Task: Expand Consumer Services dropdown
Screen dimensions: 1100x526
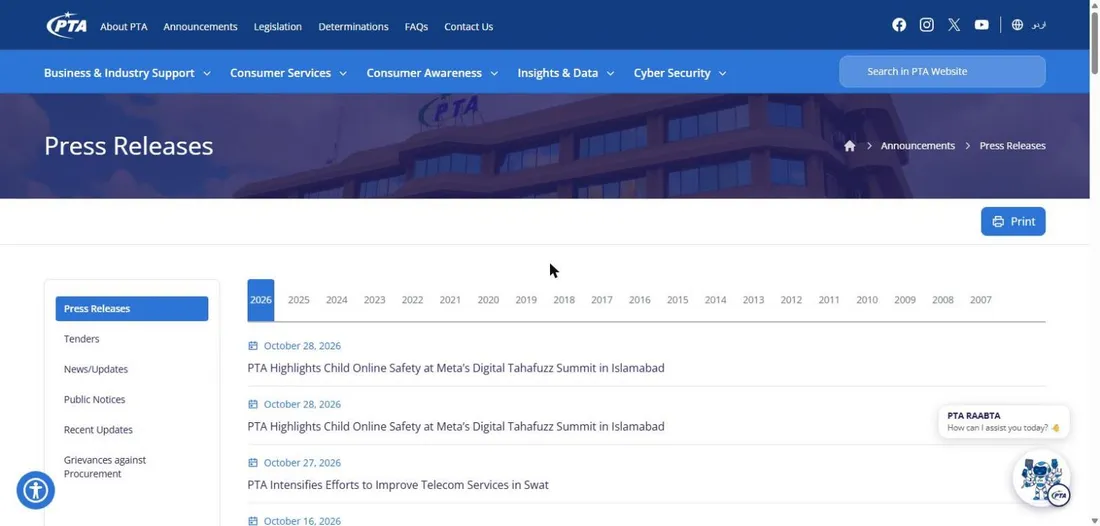Action: click(288, 73)
